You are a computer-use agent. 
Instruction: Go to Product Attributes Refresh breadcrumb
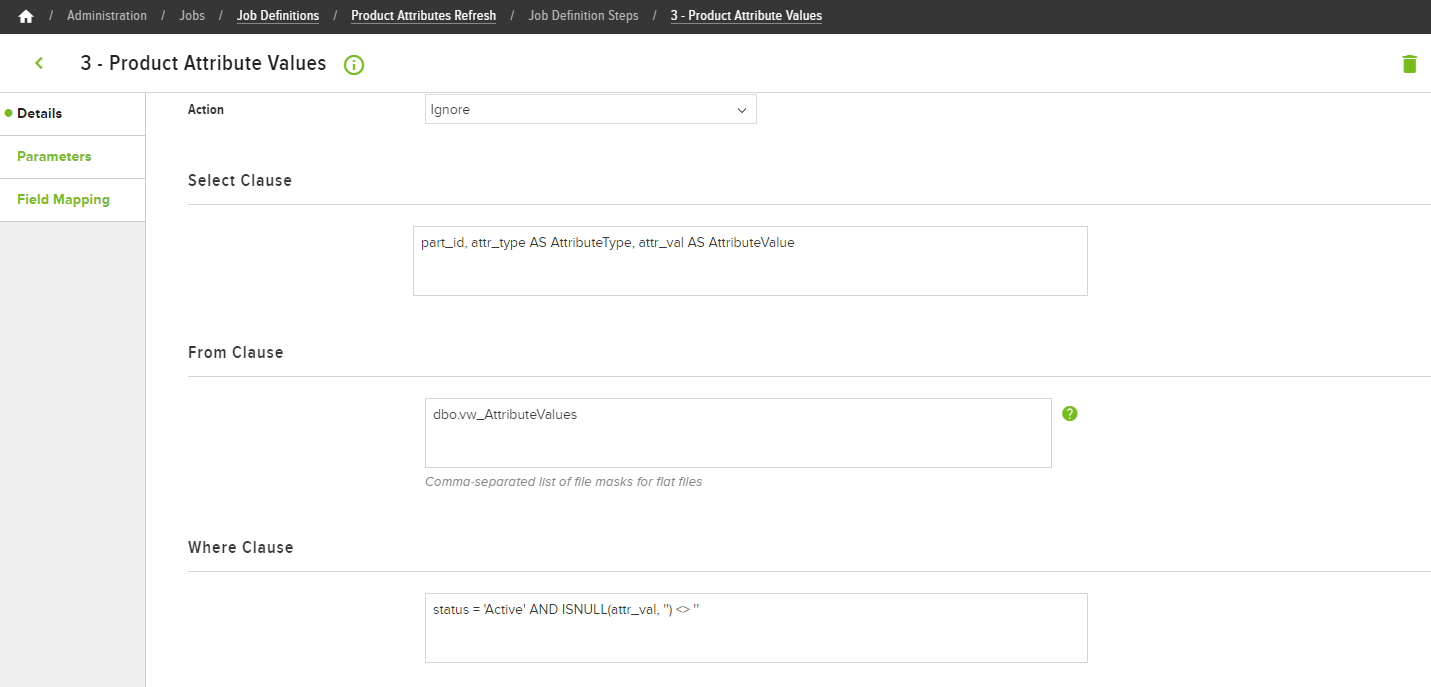click(423, 16)
